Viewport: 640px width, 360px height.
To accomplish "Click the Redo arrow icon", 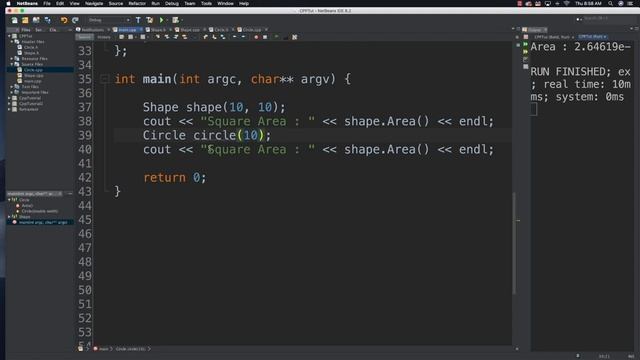I will [75, 20].
